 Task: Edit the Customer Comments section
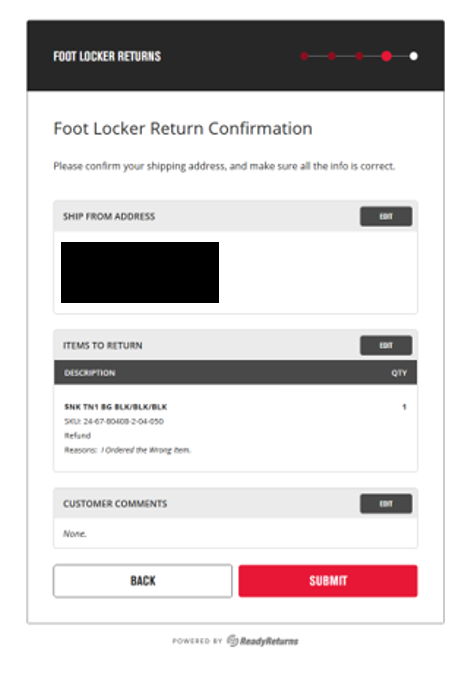coord(386,503)
